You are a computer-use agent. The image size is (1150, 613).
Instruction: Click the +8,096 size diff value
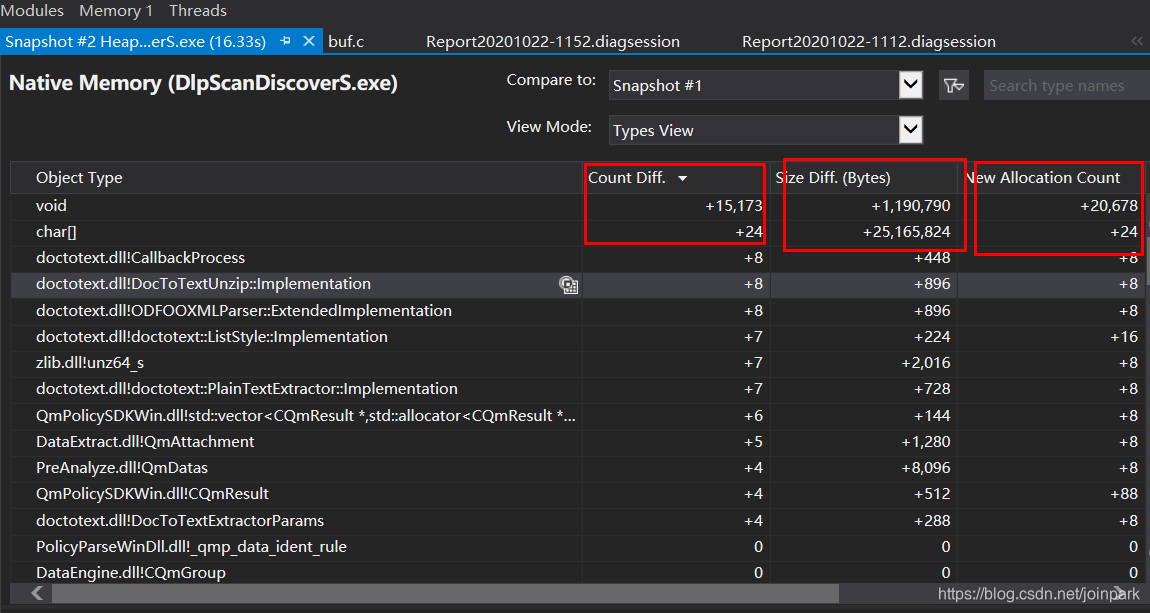926,468
